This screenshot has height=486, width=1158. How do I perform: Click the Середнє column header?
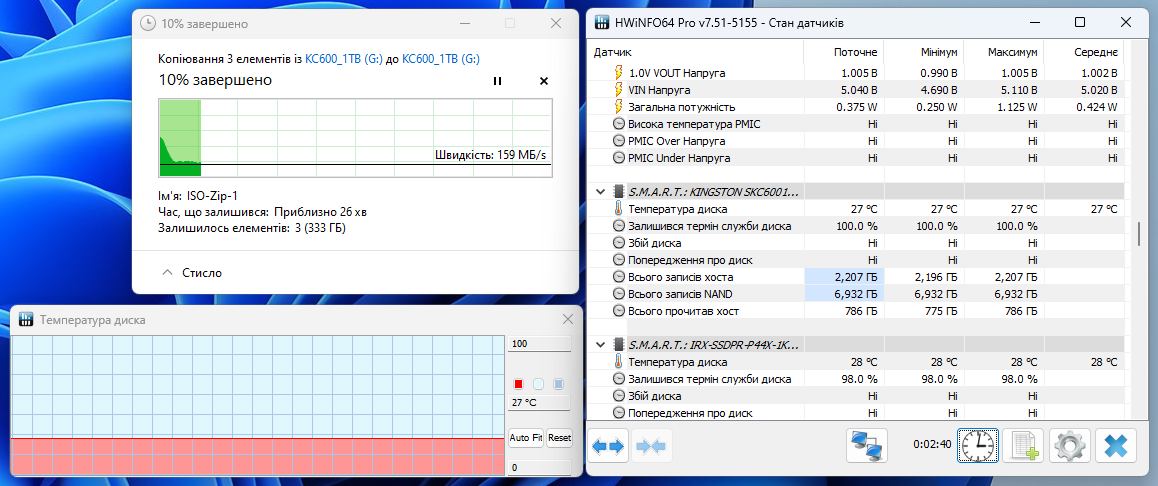click(x=1086, y=53)
